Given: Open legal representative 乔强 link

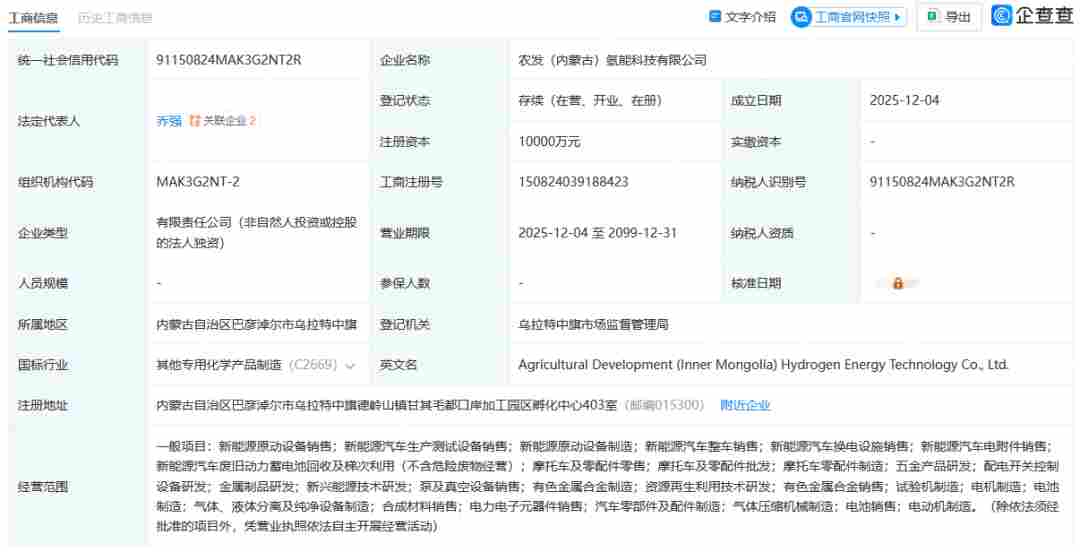Looking at the screenshot, I should [169, 121].
